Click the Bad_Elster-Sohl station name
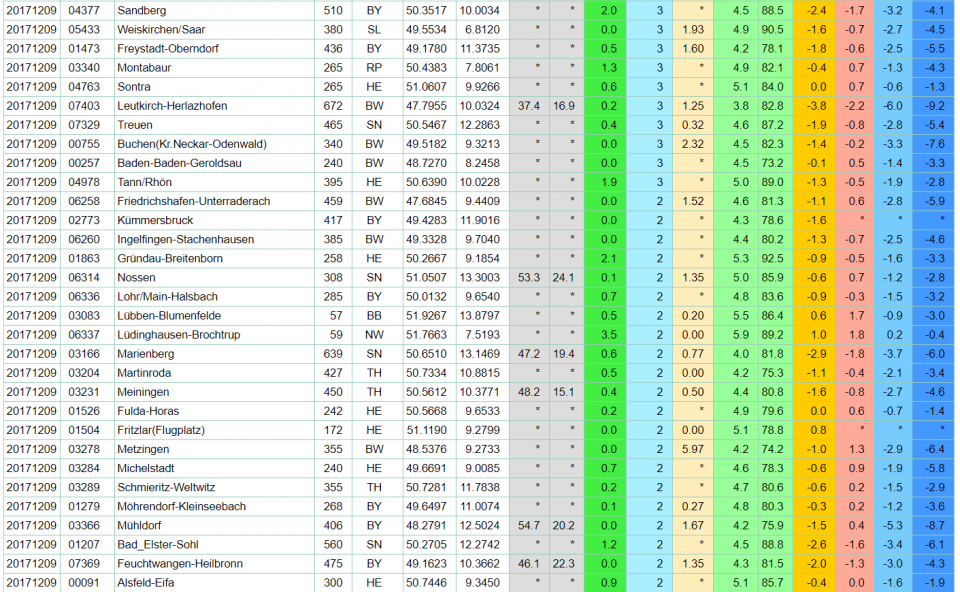The height and width of the screenshot is (592, 960). 158,544
